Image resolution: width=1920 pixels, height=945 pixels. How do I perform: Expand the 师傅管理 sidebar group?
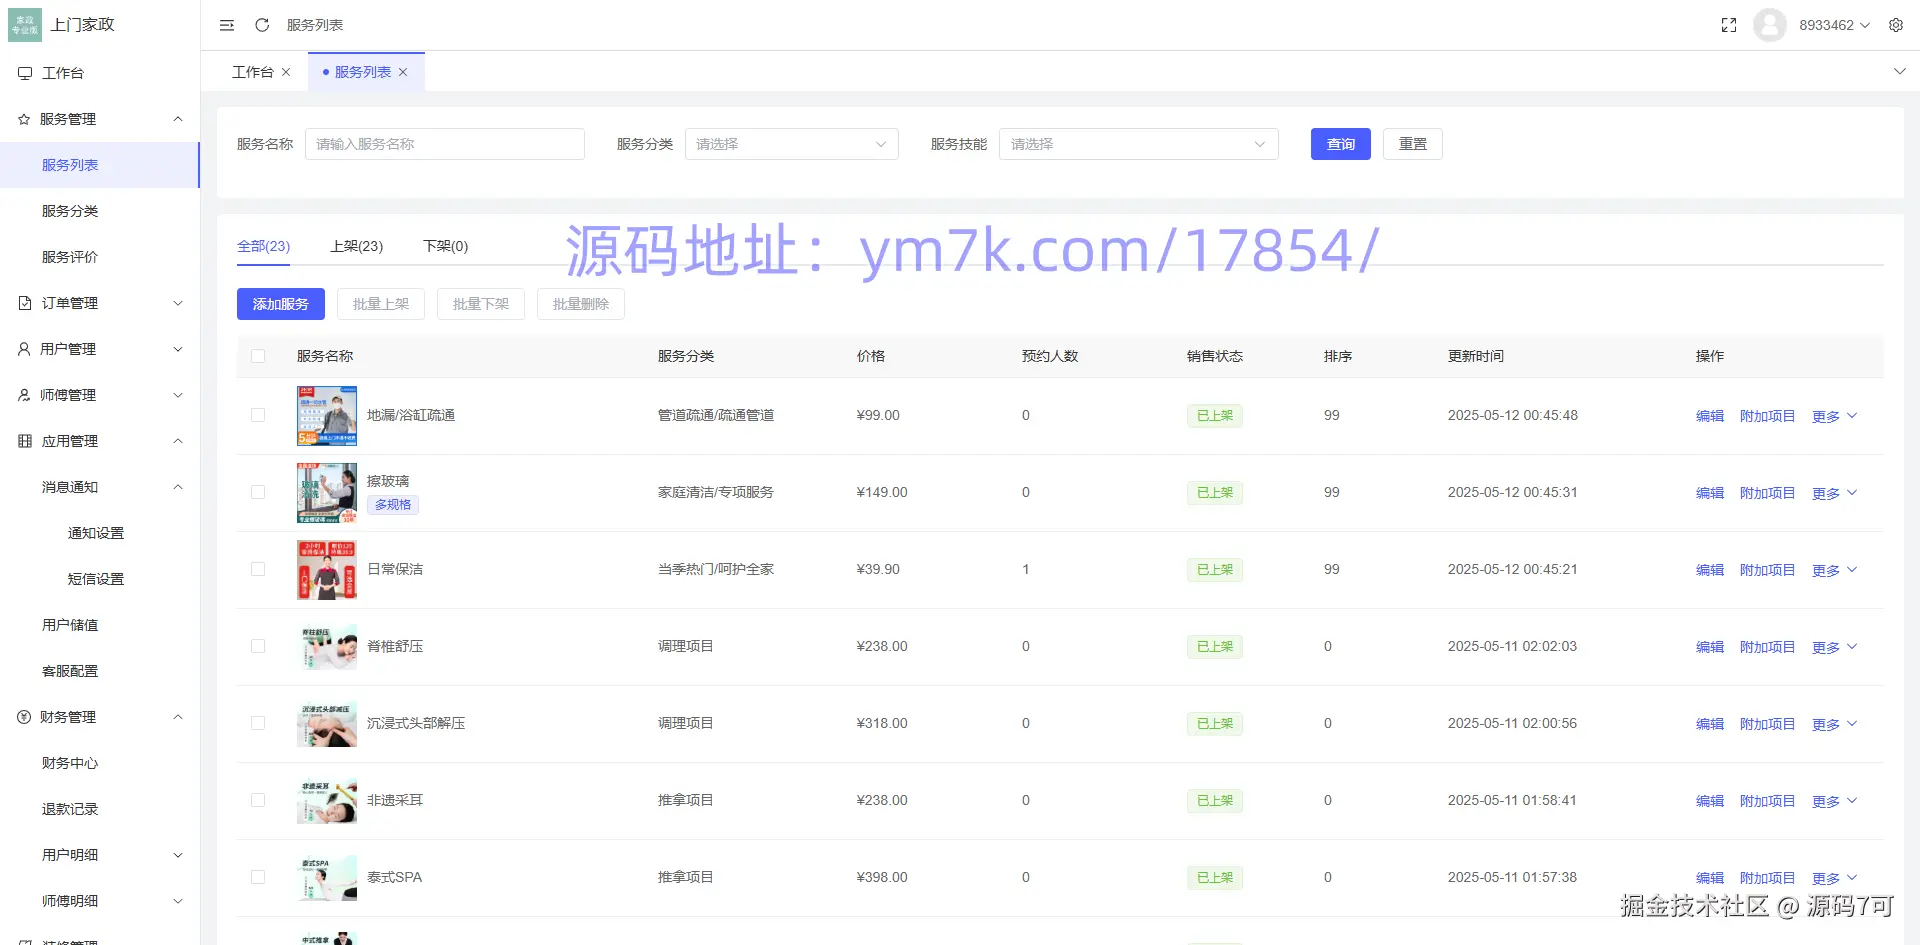coord(178,395)
